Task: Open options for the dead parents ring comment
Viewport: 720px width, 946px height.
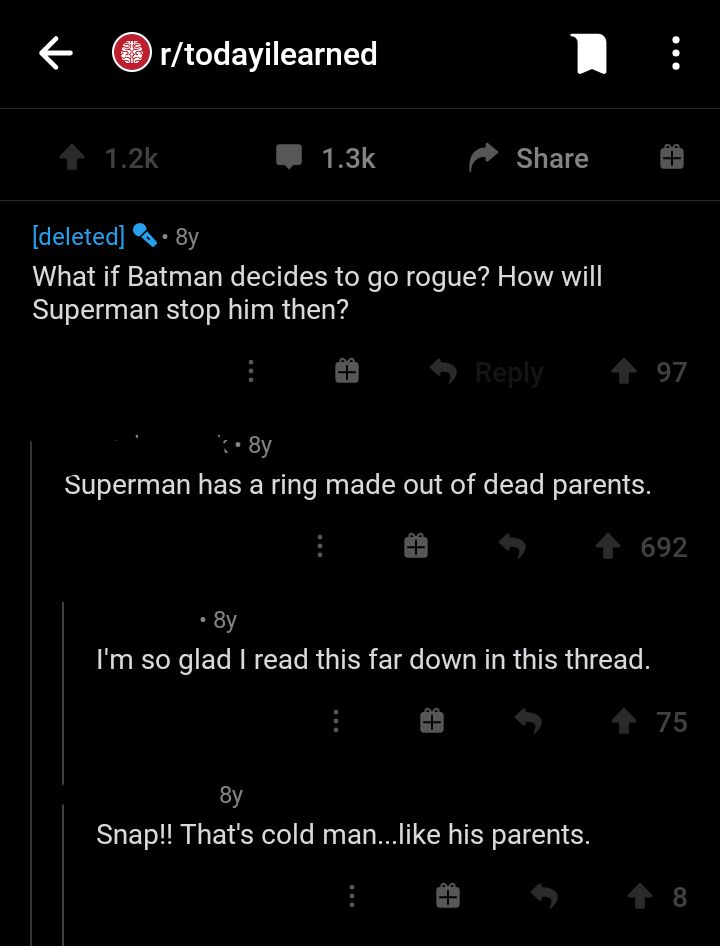Action: 319,546
